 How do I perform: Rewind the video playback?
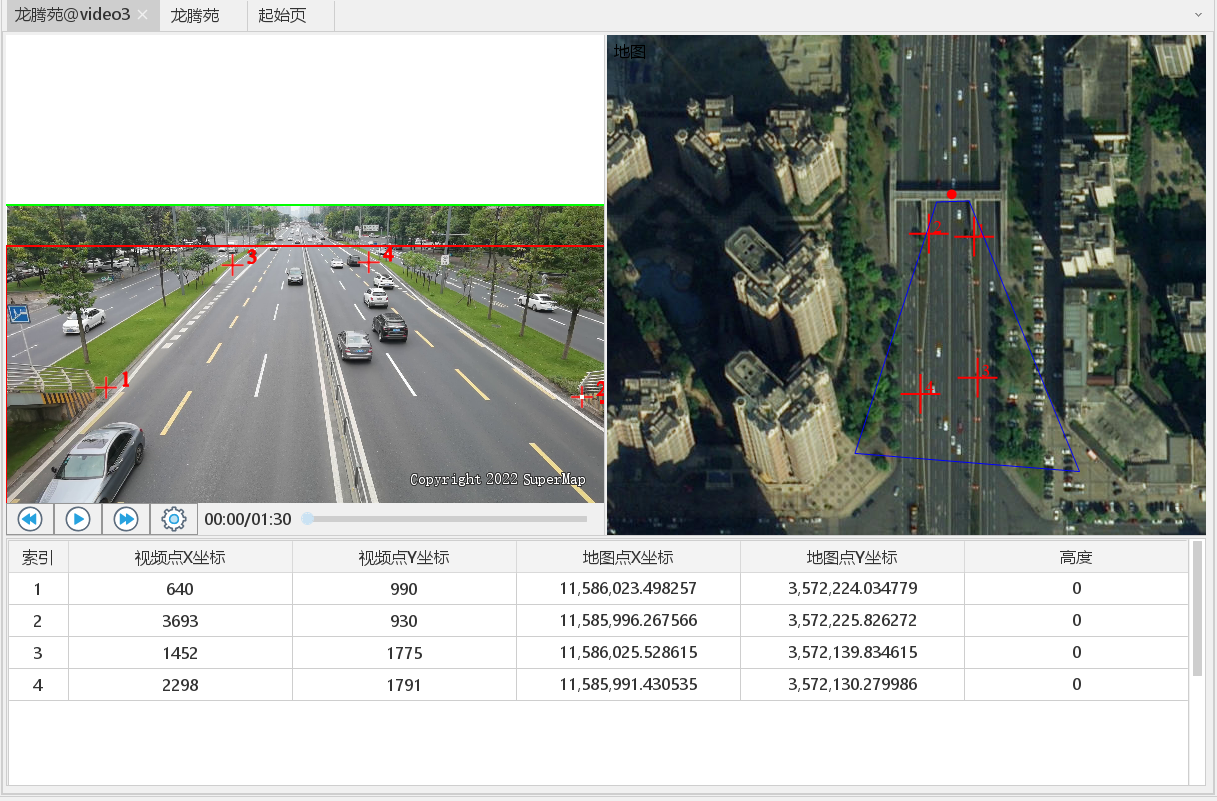[x=30, y=519]
